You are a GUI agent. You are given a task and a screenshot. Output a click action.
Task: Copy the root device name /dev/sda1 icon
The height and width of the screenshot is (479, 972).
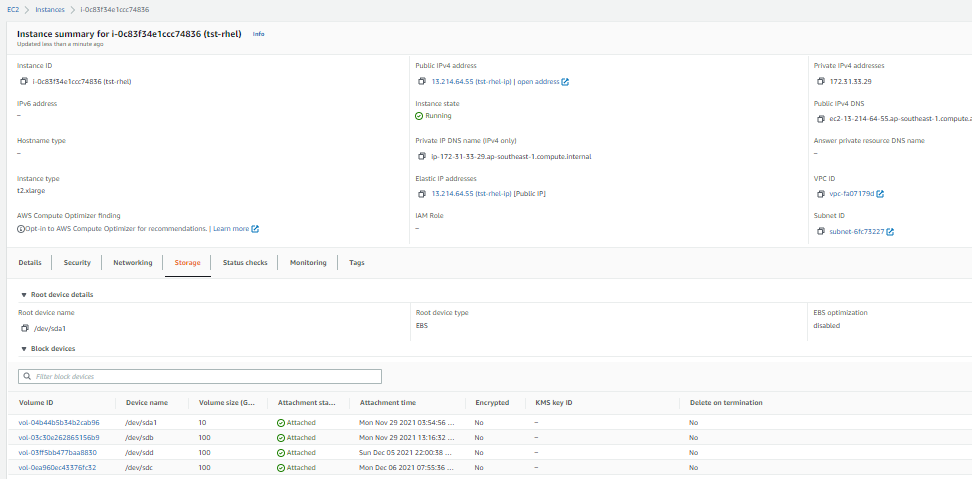click(25, 328)
